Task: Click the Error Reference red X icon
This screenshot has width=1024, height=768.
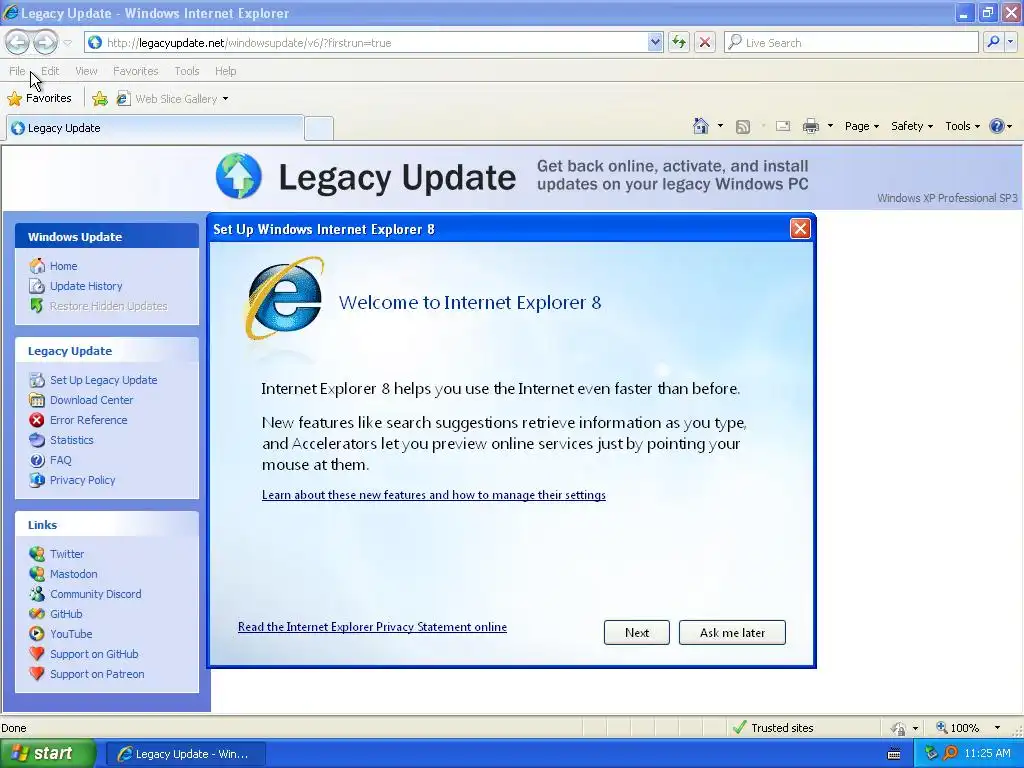Action: (37, 420)
